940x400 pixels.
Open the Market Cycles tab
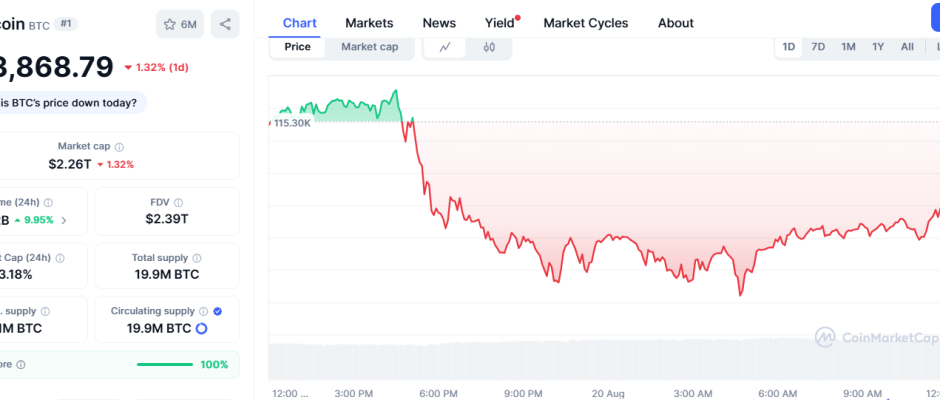(586, 23)
